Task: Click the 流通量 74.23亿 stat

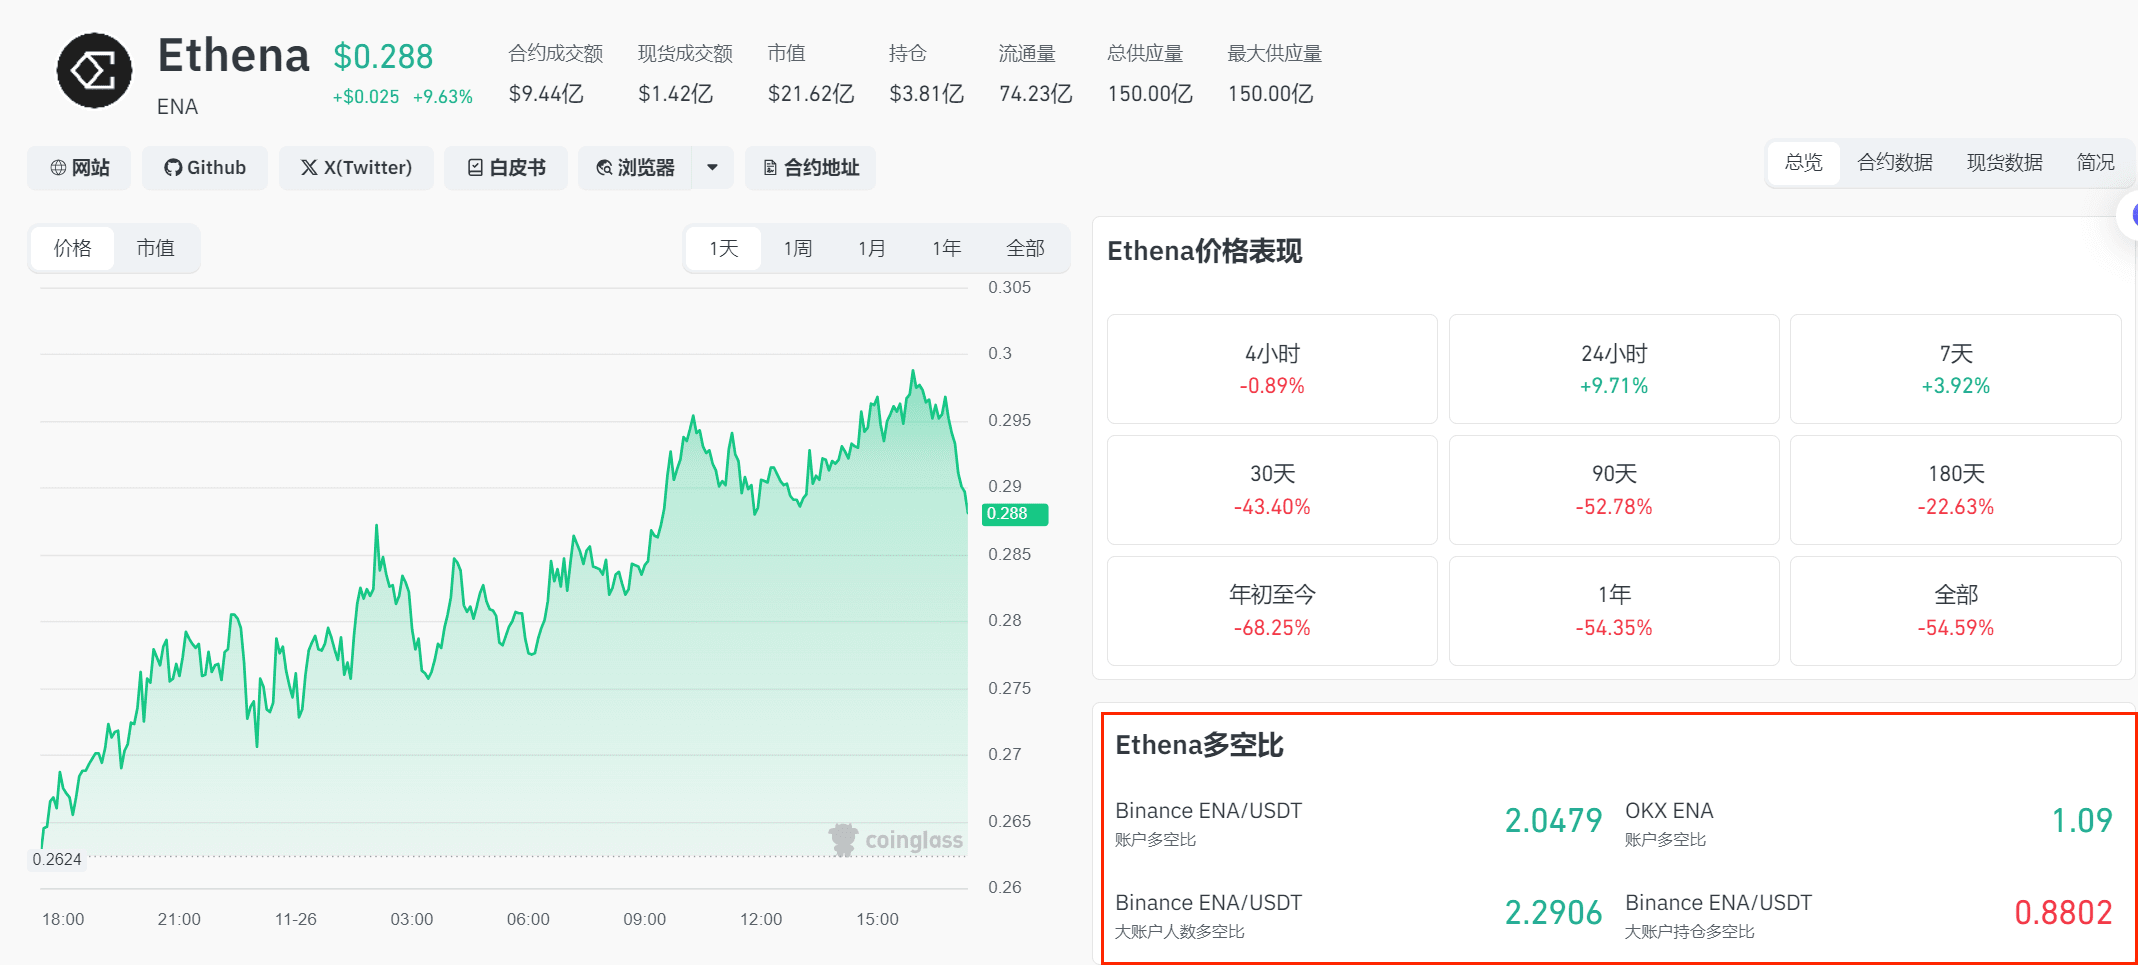Action: (x=1035, y=74)
